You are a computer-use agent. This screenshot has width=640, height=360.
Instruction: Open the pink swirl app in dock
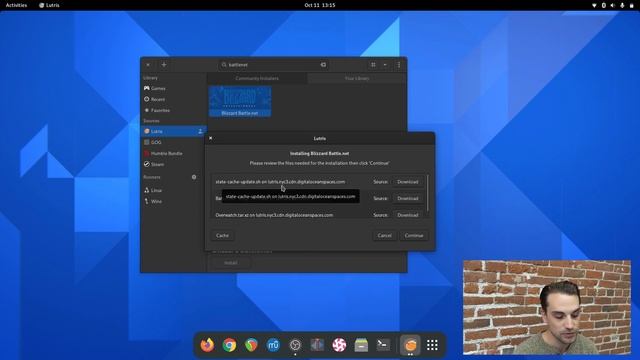(339, 345)
